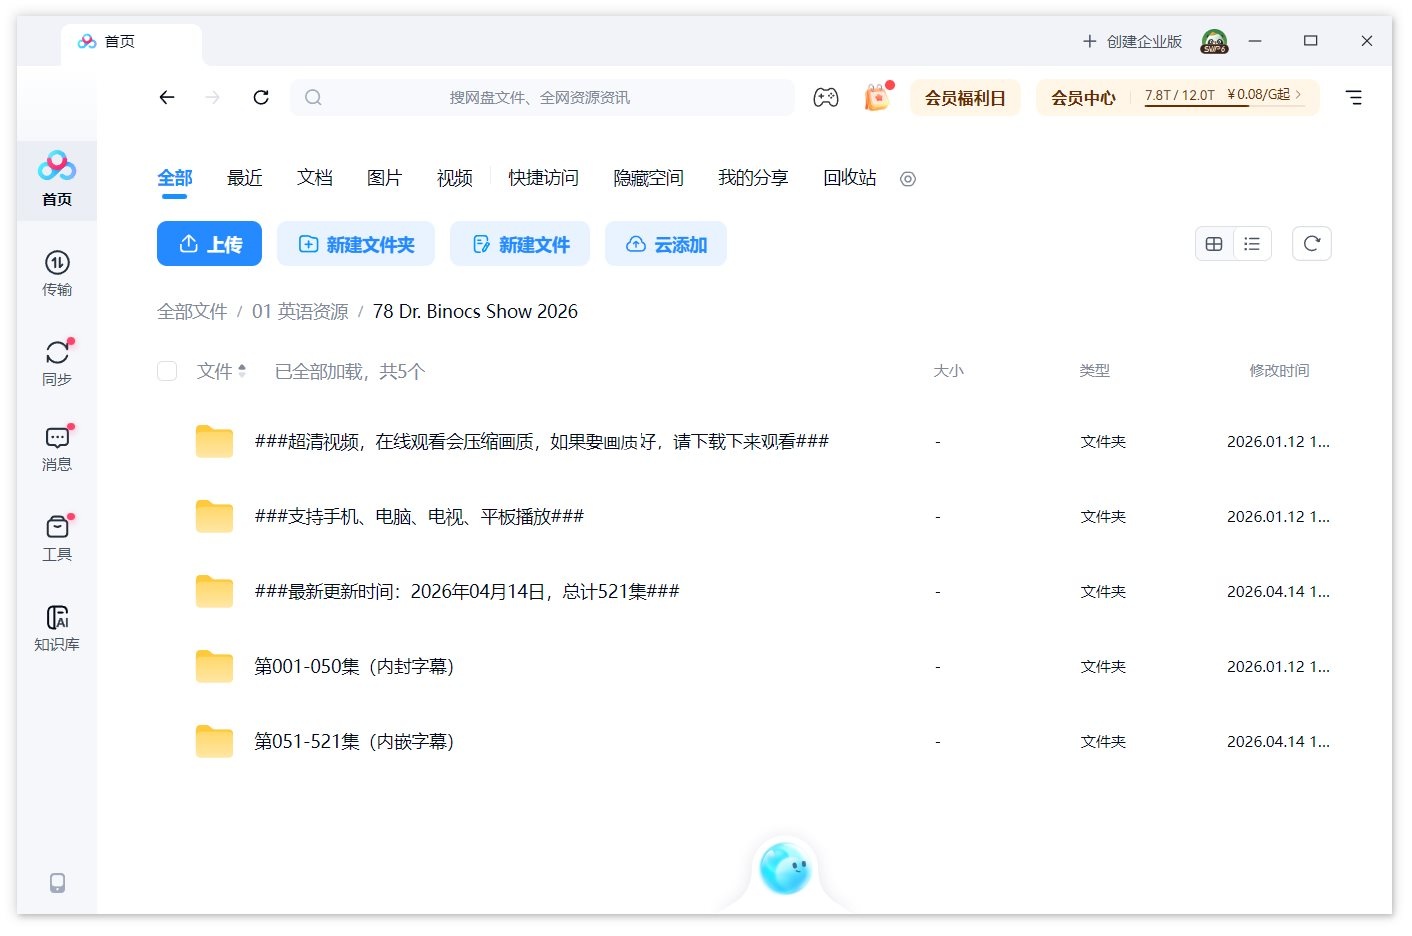
Task: Open folder 第001-050集（内封字幕）
Action: click(353, 666)
